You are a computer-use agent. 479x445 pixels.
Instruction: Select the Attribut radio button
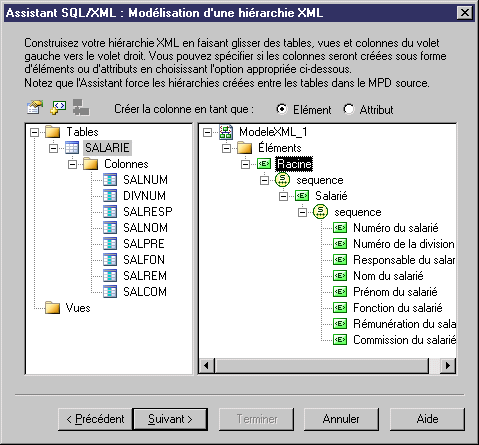coord(349,109)
